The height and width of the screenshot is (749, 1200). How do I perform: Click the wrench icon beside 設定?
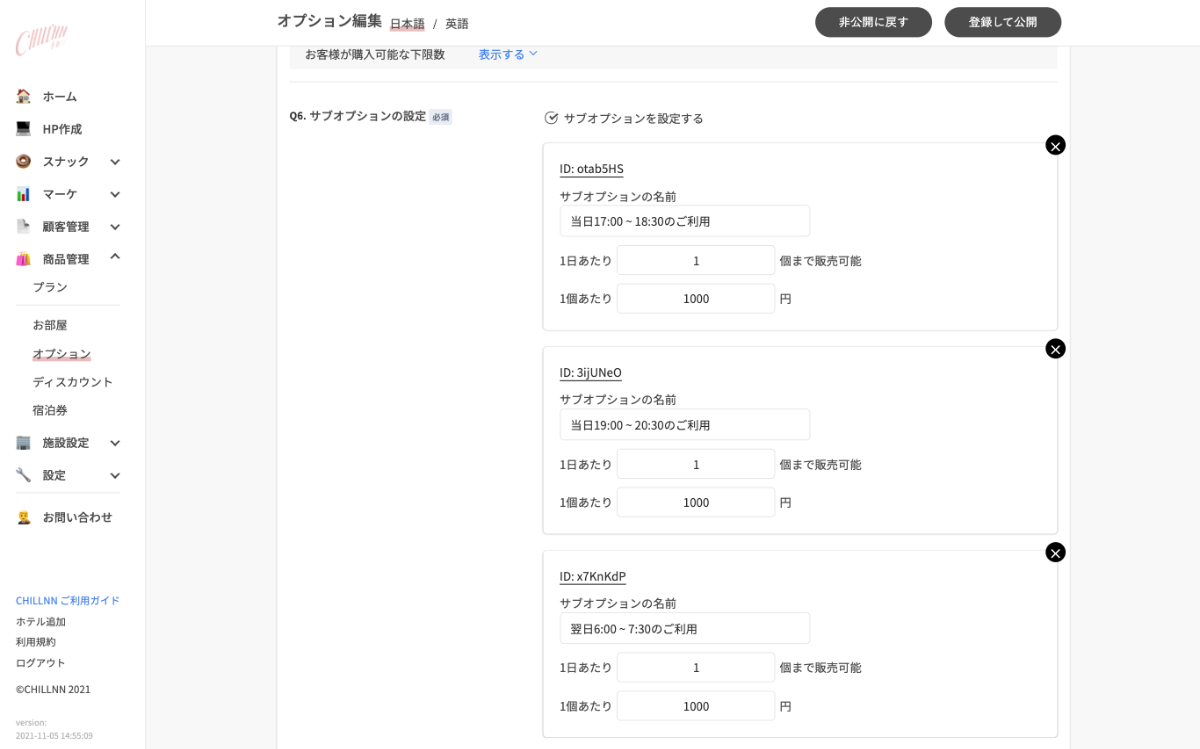pos(23,475)
